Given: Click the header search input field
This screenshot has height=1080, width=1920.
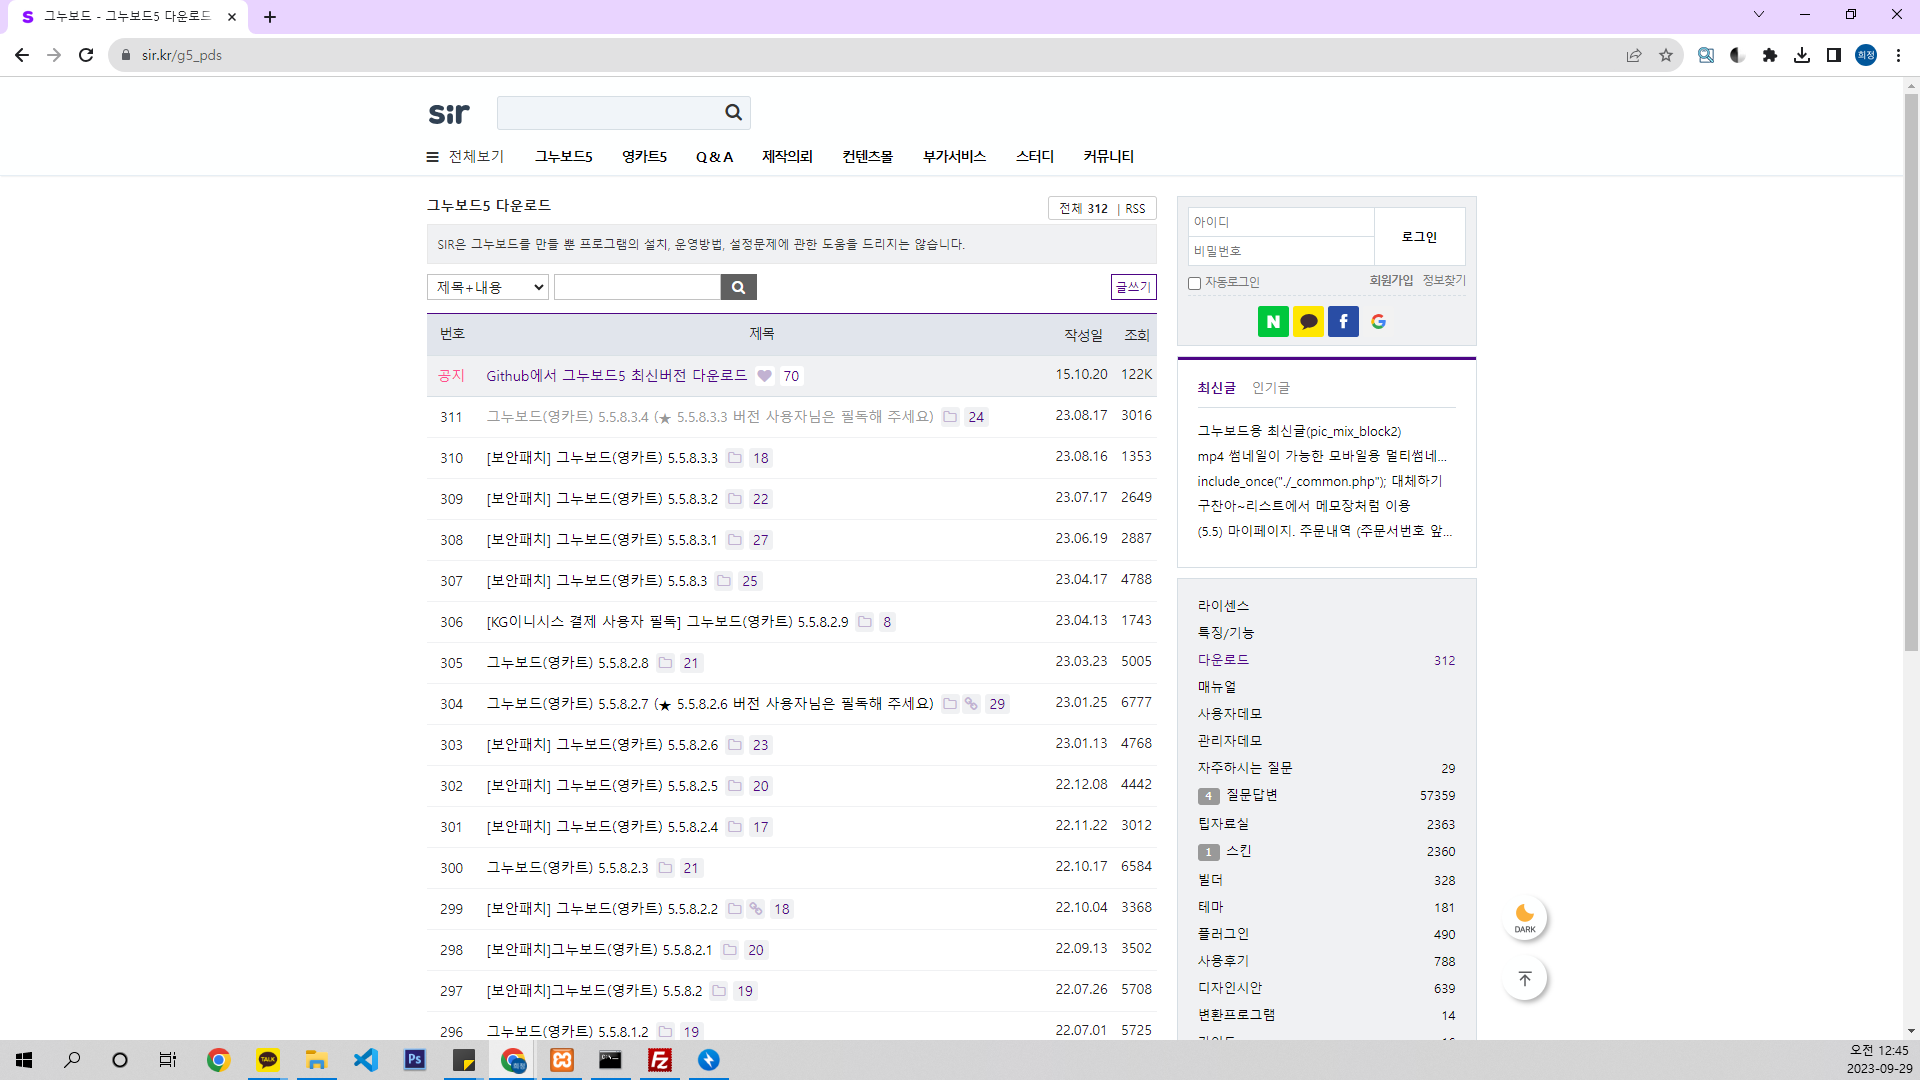Looking at the screenshot, I should pos(610,113).
